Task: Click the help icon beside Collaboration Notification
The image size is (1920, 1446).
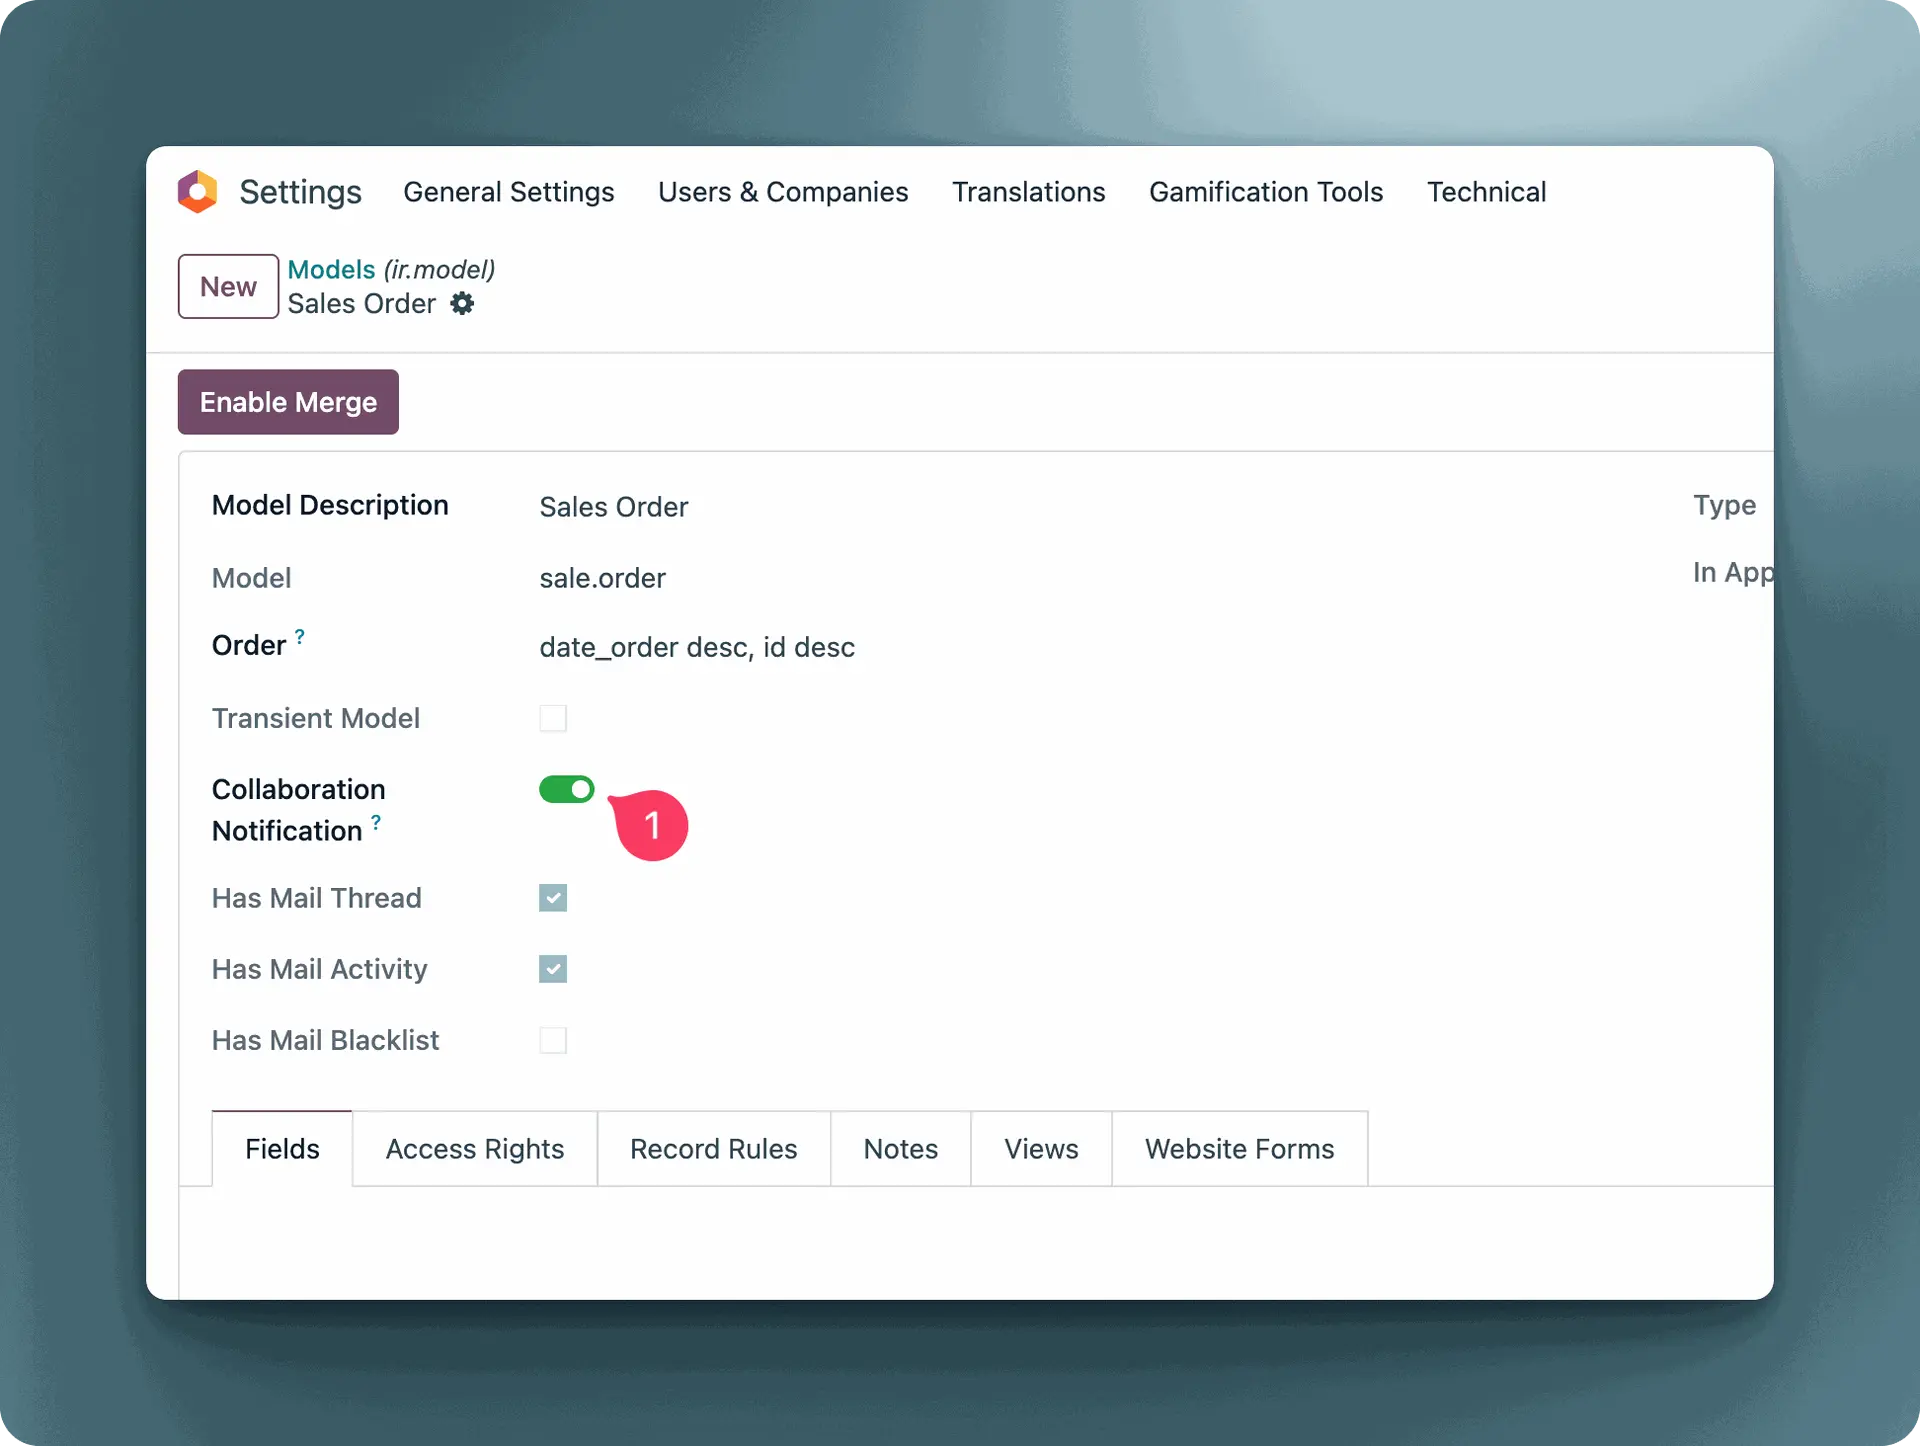Action: 376,822
